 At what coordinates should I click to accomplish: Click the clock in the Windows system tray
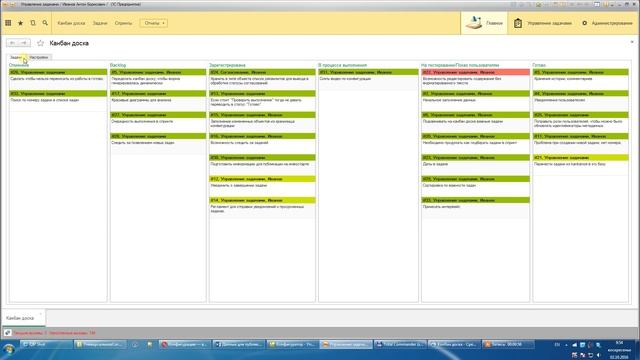[x=619, y=349]
